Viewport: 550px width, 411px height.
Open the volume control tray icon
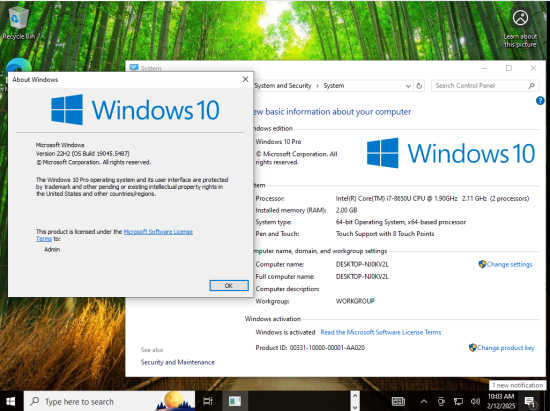point(475,402)
